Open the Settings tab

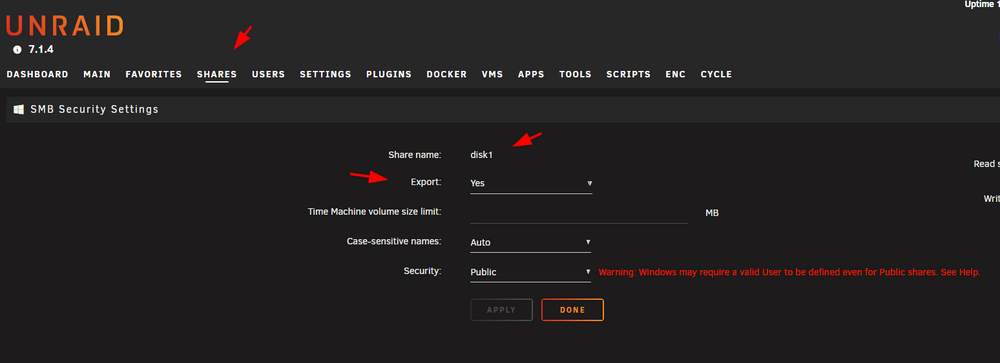click(x=325, y=74)
